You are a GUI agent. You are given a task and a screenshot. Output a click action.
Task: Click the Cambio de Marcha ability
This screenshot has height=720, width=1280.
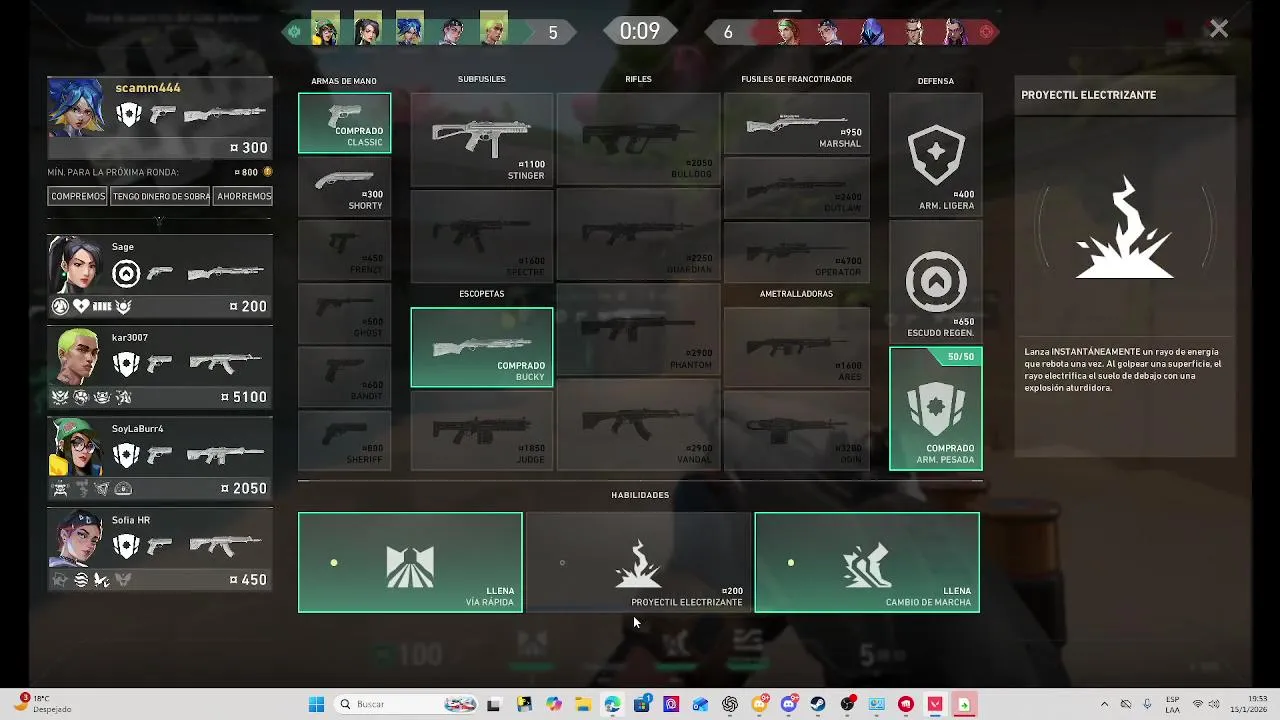pos(867,562)
